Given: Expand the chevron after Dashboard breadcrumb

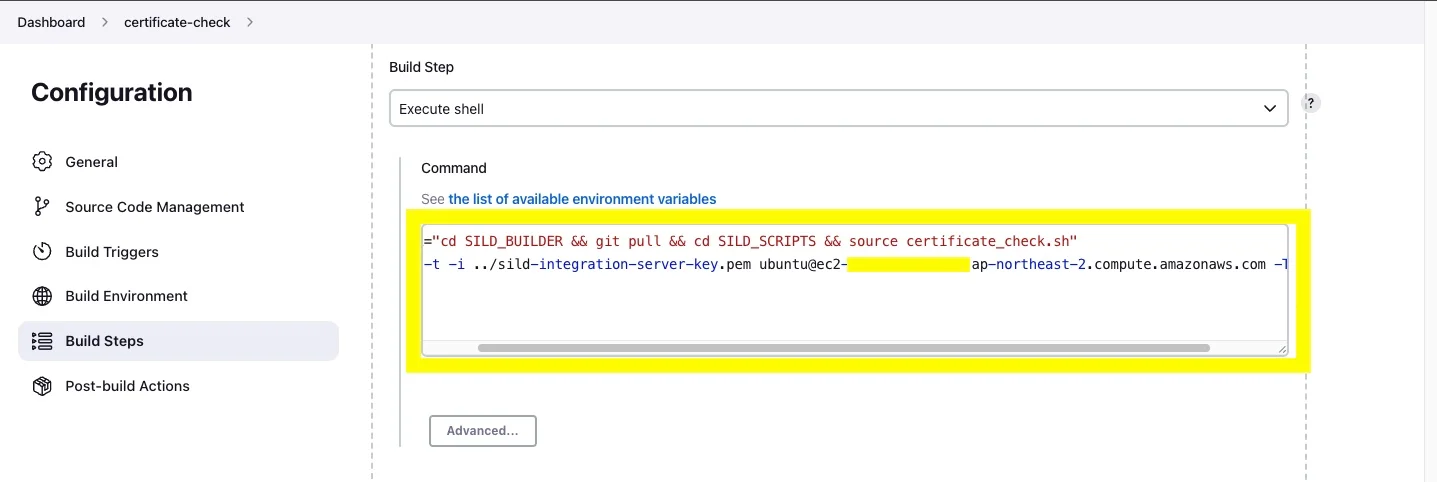Looking at the screenshot, I should coord(104,22).
